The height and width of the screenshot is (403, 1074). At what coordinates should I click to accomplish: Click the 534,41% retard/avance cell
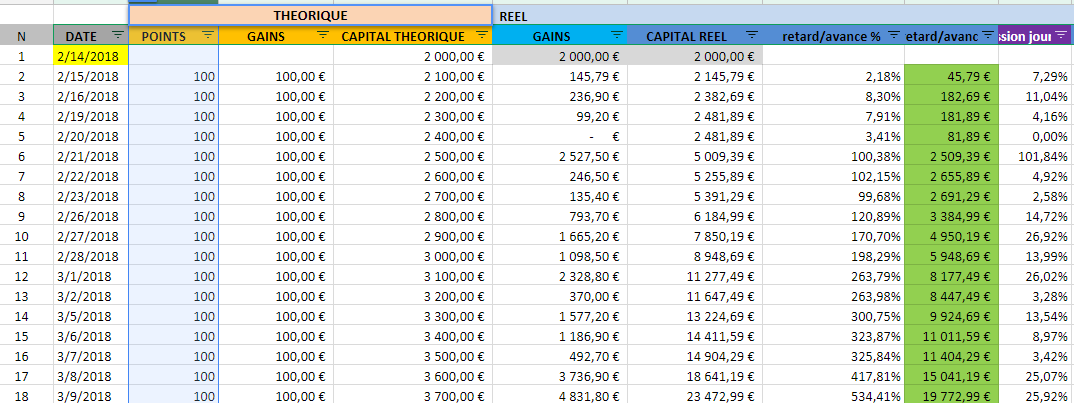[833, 396]
